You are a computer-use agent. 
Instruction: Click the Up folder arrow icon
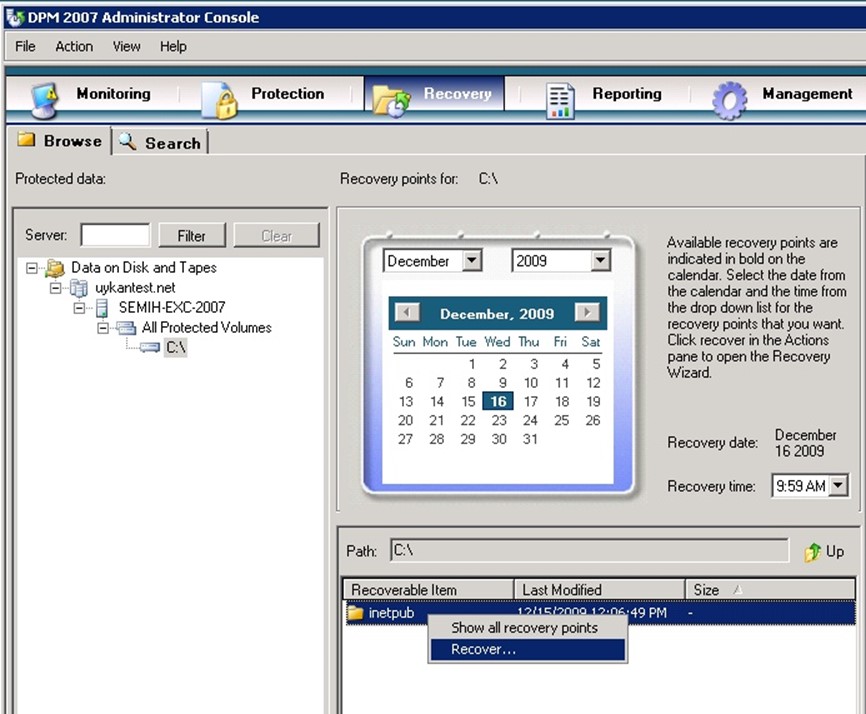pyautogui.click(x=812, y=552)
